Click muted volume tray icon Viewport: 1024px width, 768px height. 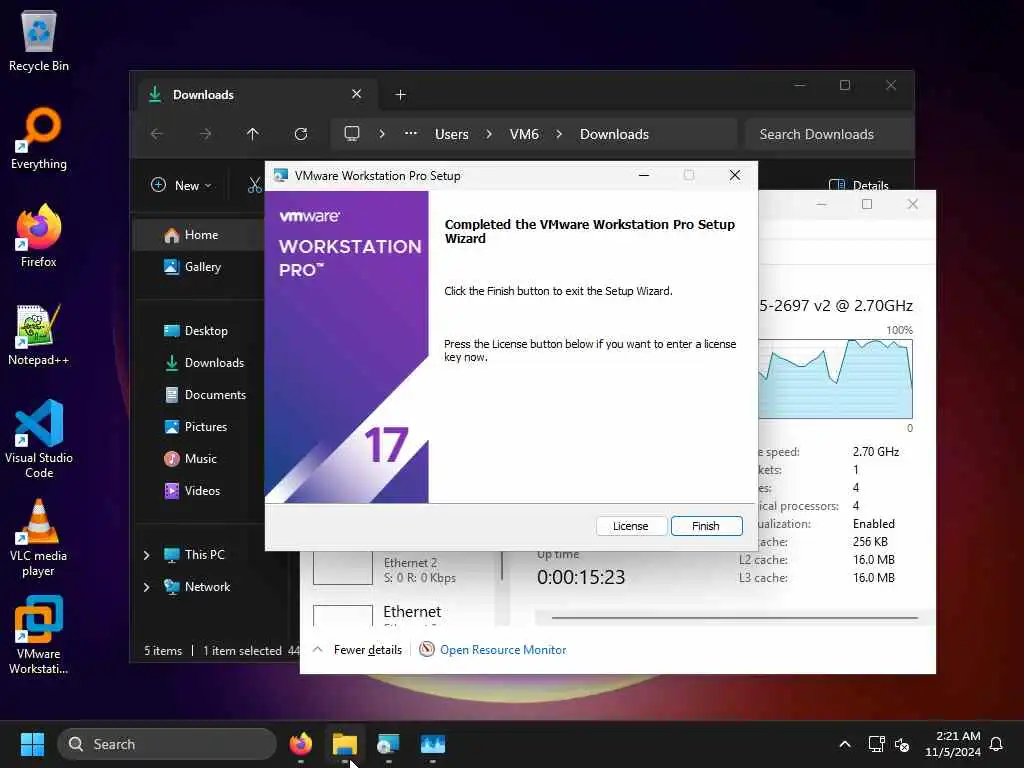902,744
